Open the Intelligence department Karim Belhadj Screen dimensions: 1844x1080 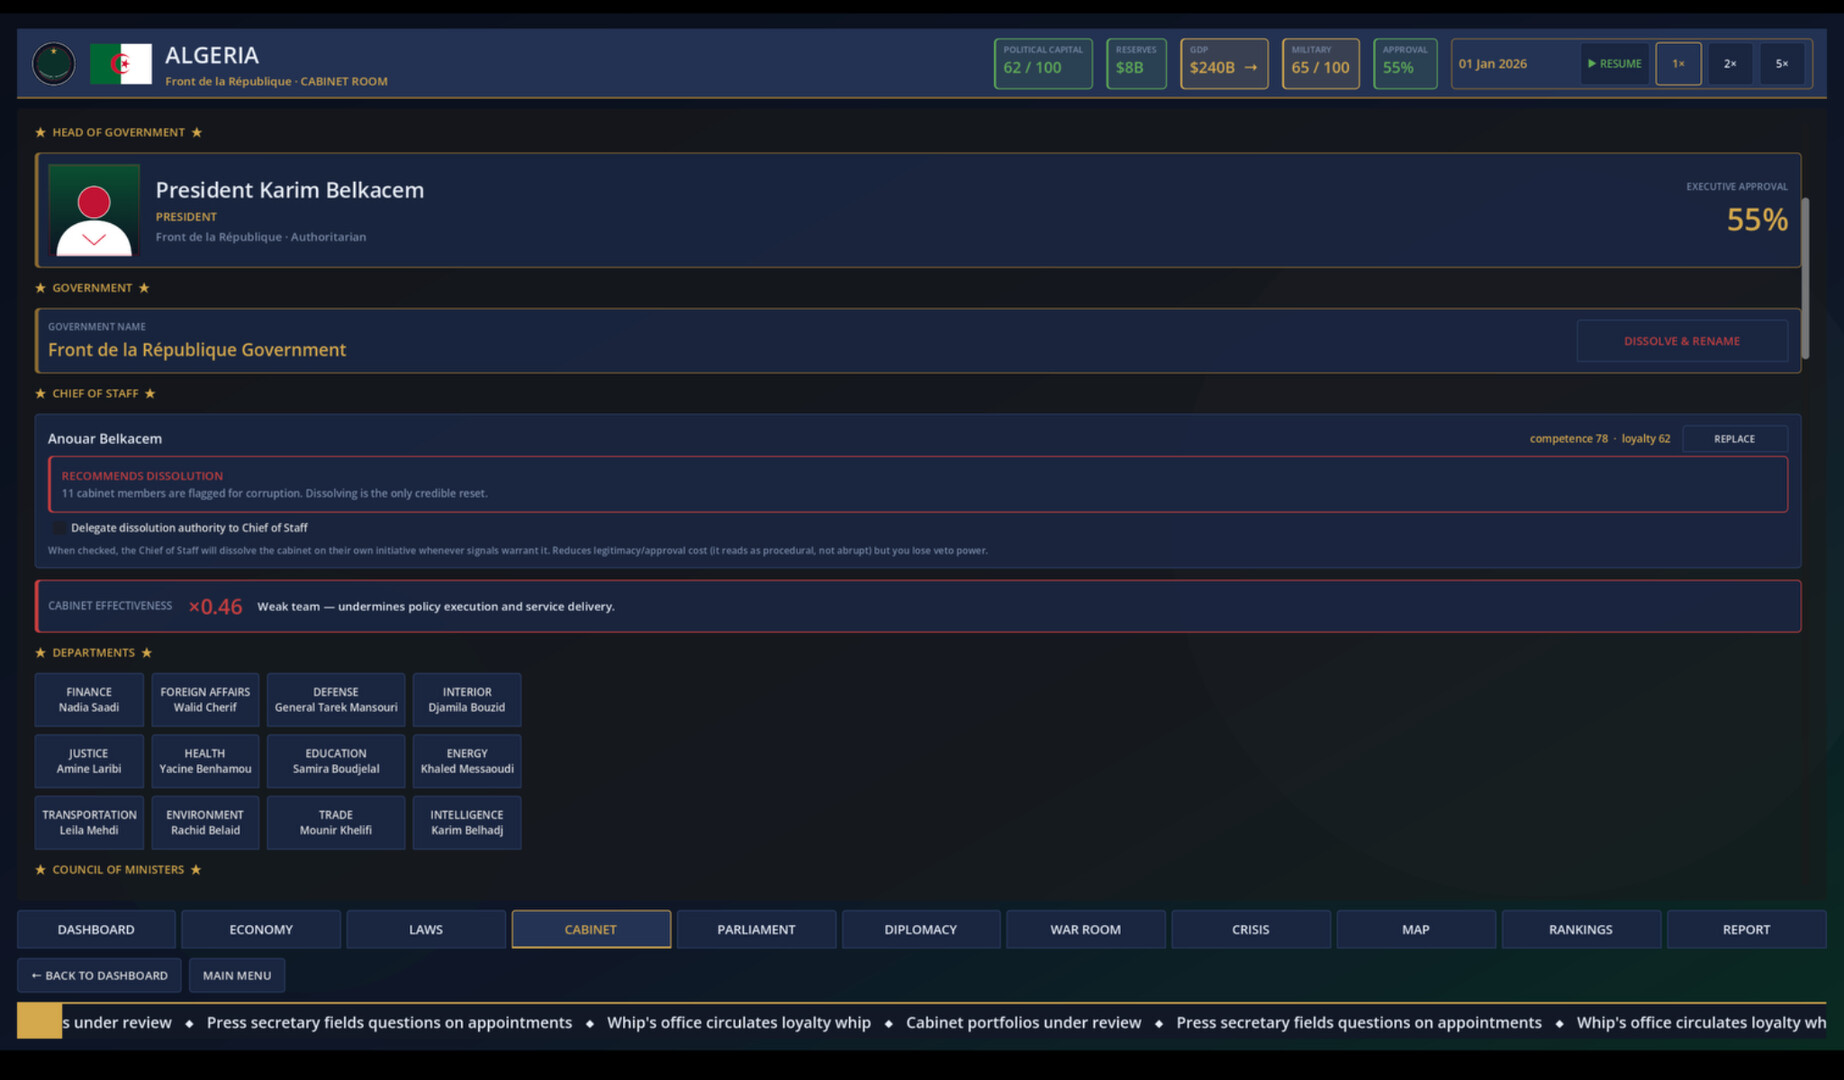467,822
